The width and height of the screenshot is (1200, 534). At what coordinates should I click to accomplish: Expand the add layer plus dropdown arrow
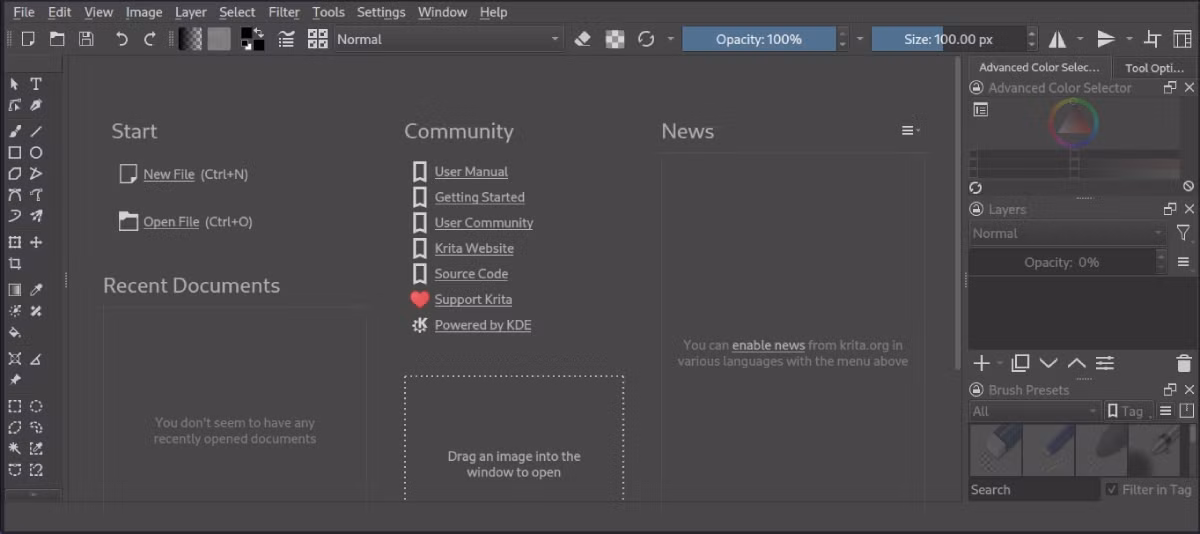(1001, 364)
